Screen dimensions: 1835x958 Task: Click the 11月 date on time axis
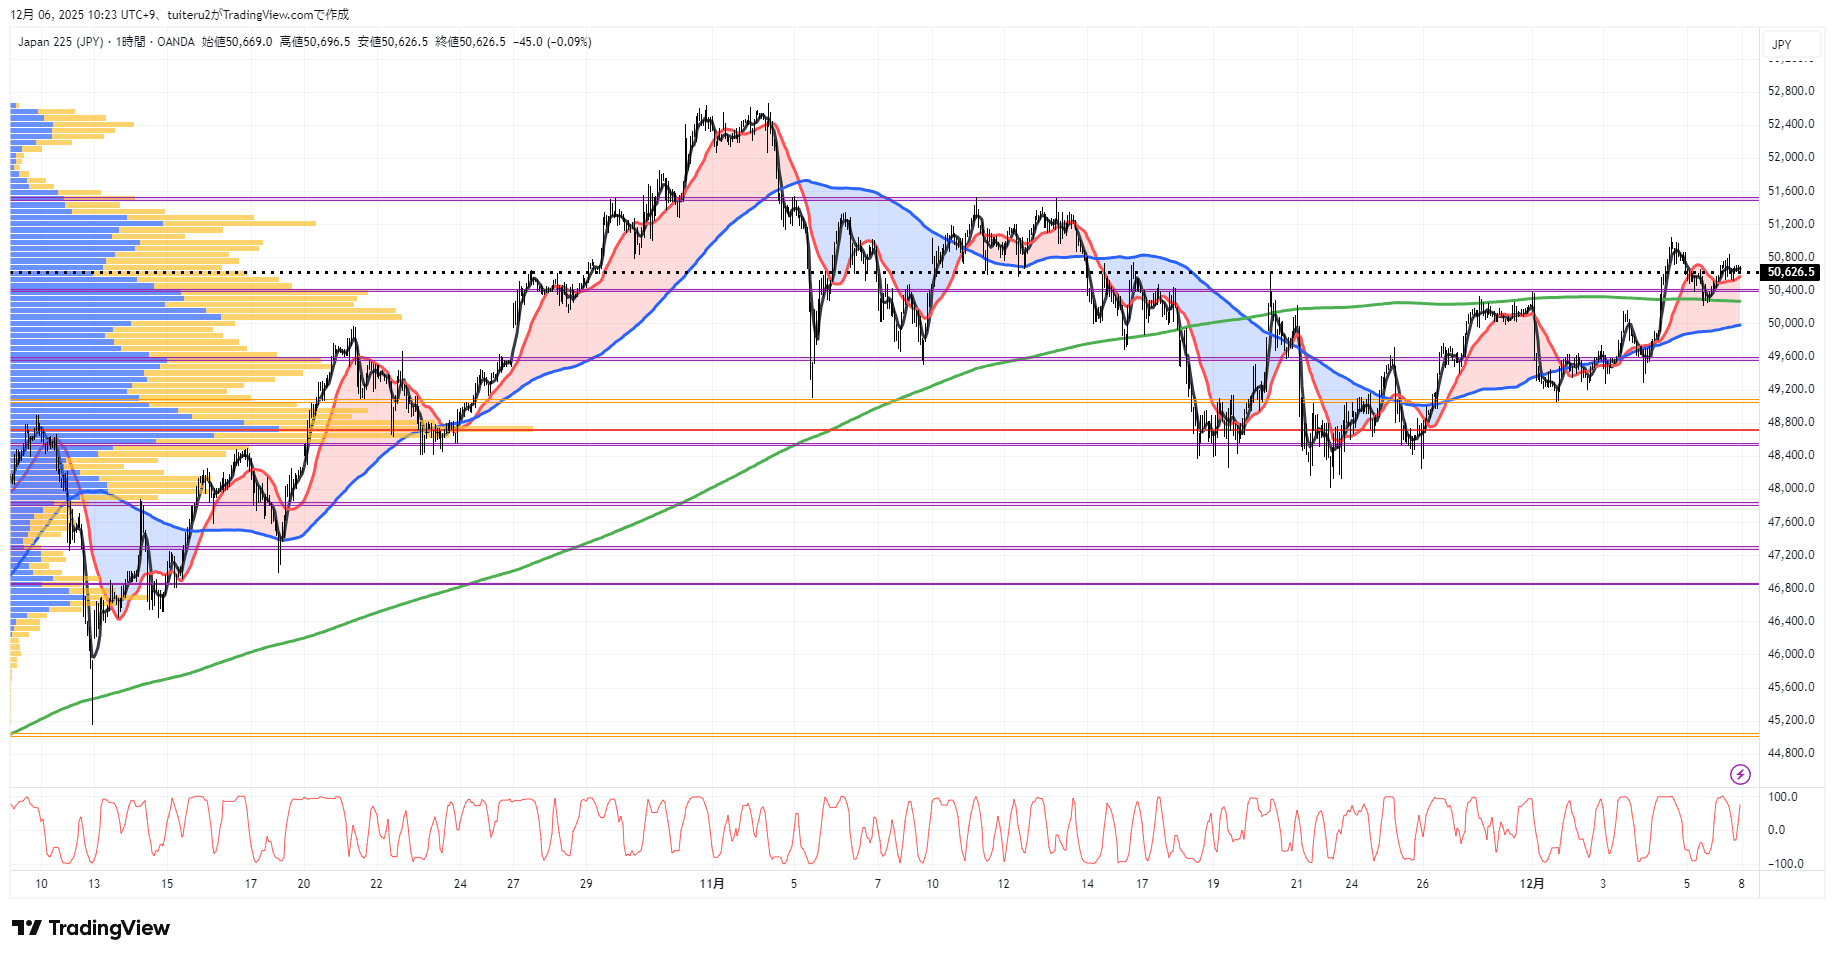click(x=712, y=884)
